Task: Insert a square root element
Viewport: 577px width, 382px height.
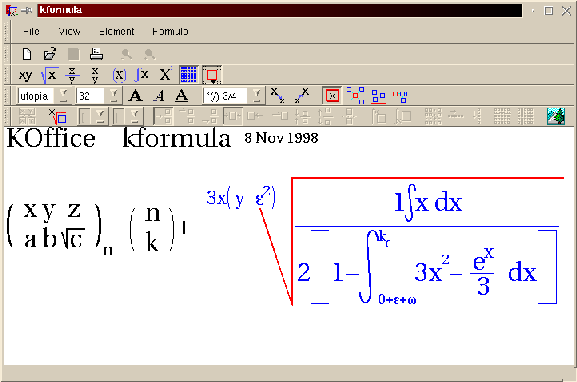Action: (x=50, y=75)
